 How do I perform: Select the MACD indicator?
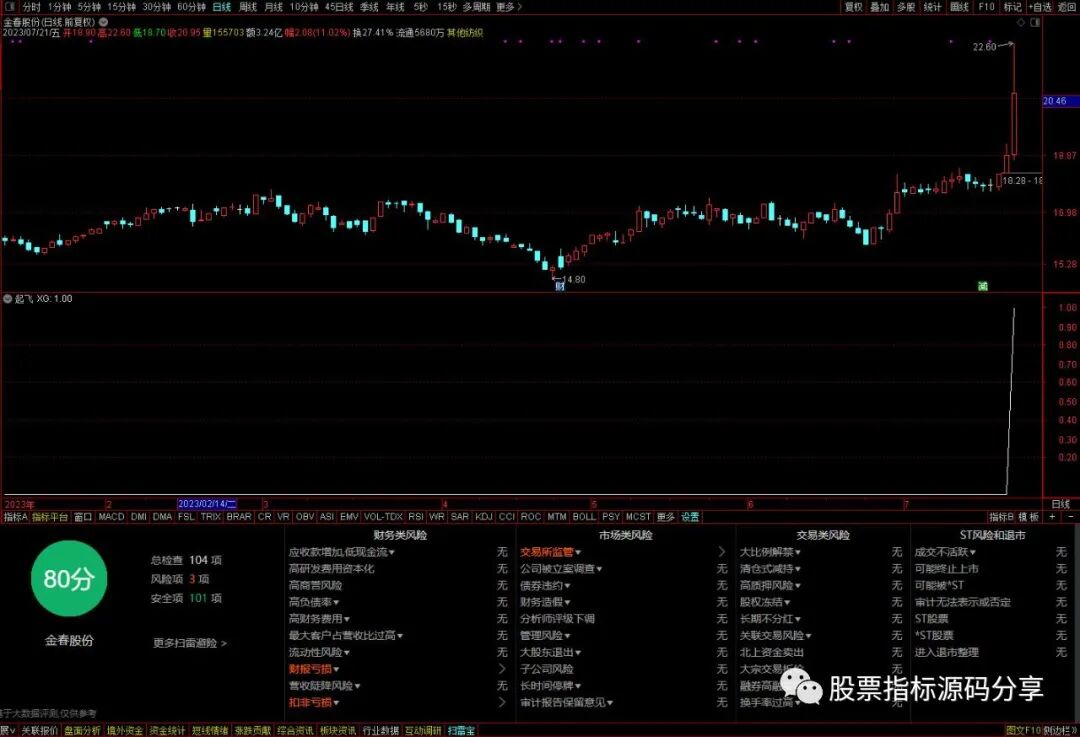(x=111, y=517)
